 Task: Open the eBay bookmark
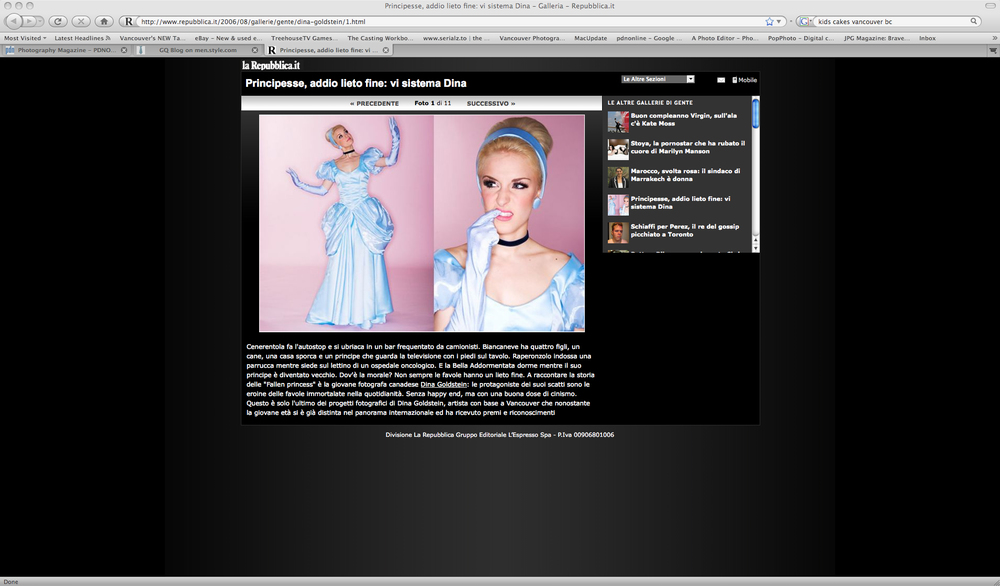tap(228, 38)
